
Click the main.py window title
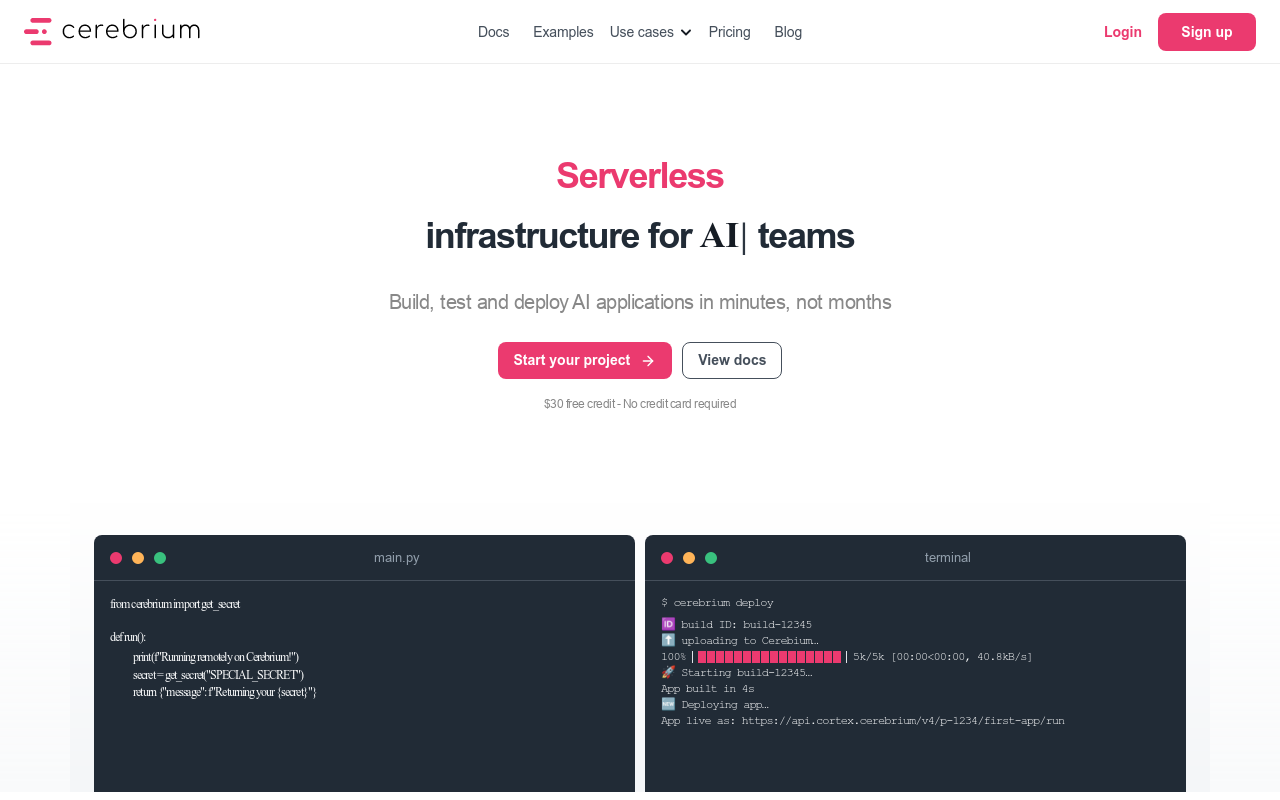397,558
